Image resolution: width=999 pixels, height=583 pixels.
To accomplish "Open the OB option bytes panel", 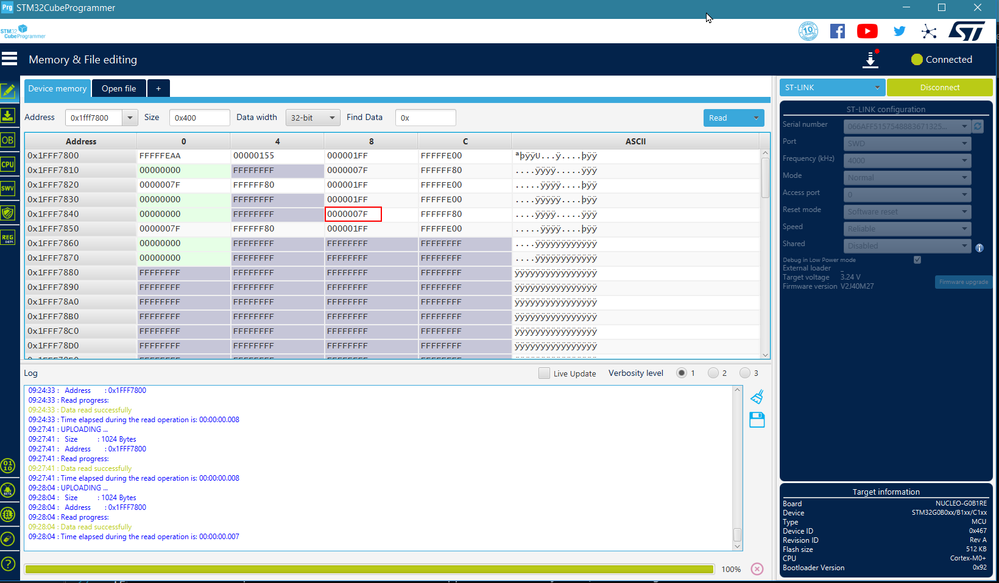I will tap(8, 140).
